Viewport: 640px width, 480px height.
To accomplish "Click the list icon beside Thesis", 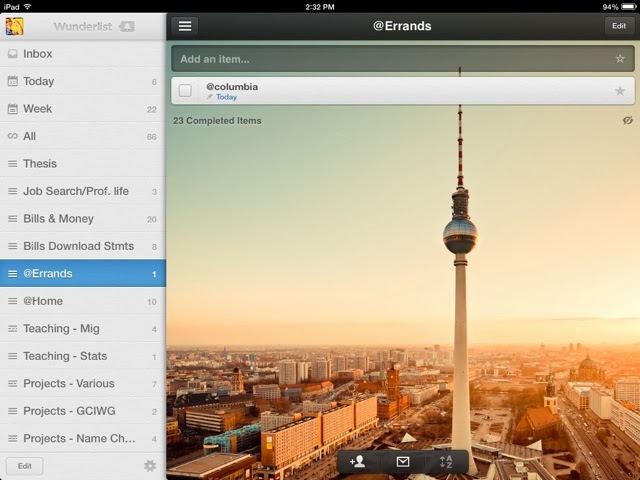I will tap(13, 164).
